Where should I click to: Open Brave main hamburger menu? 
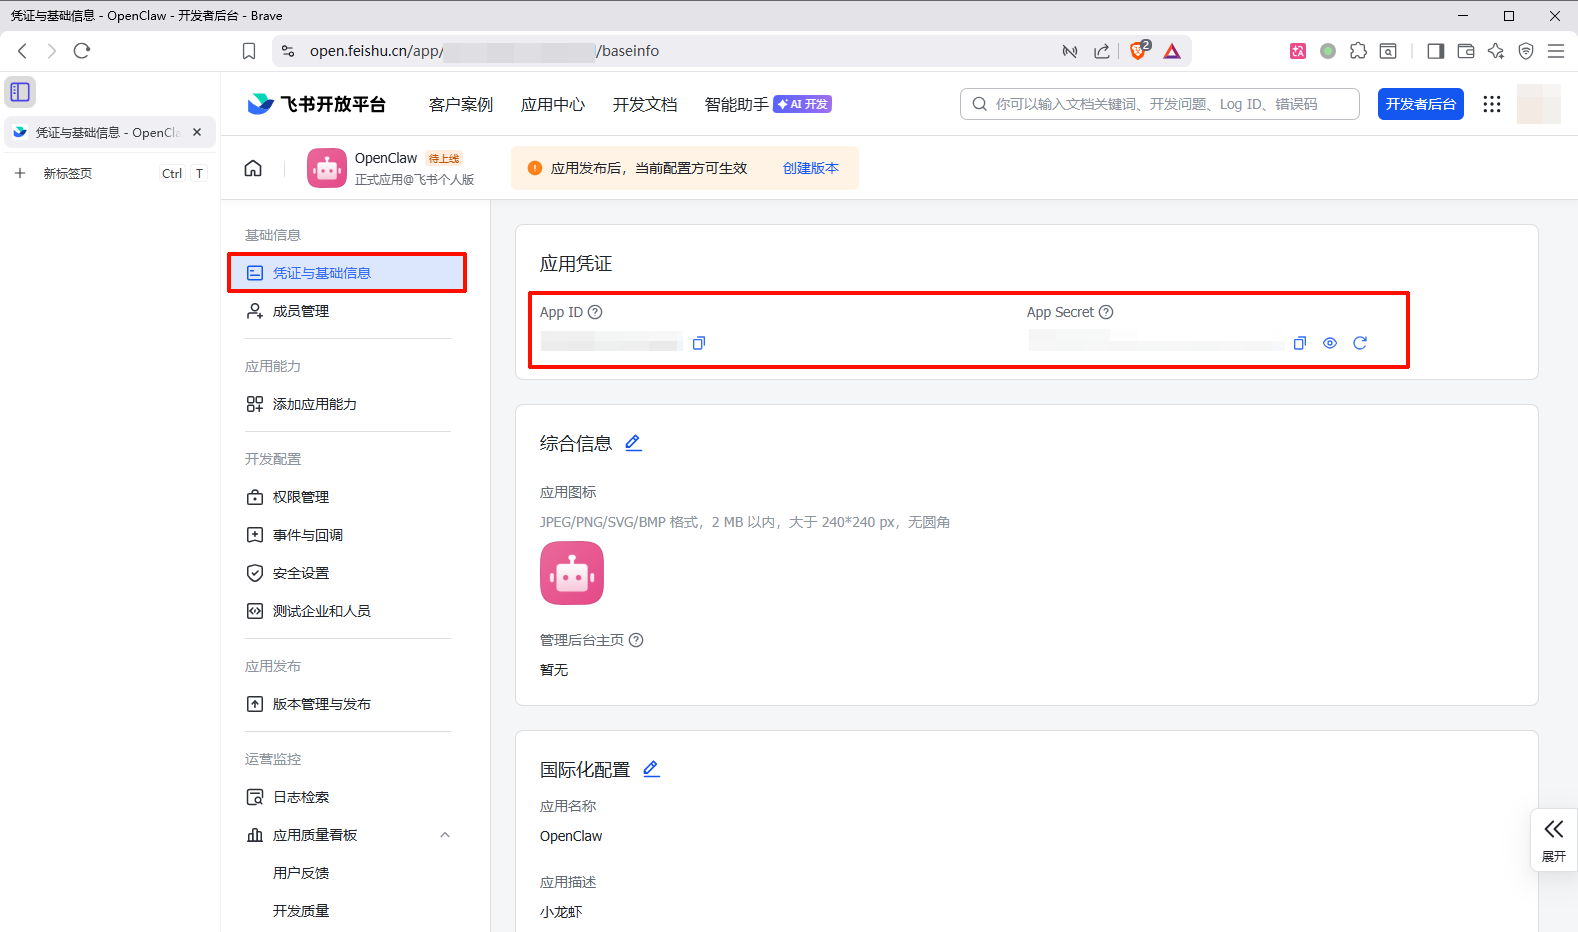1555,51
